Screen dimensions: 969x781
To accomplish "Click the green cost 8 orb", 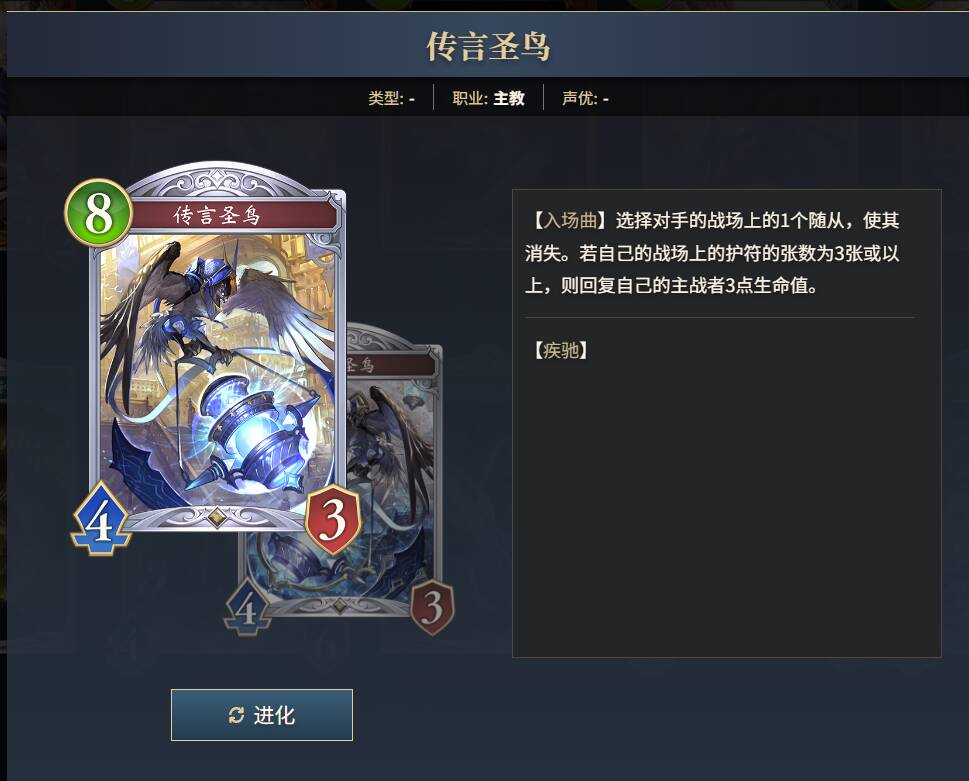I will (x=99, y=213).
